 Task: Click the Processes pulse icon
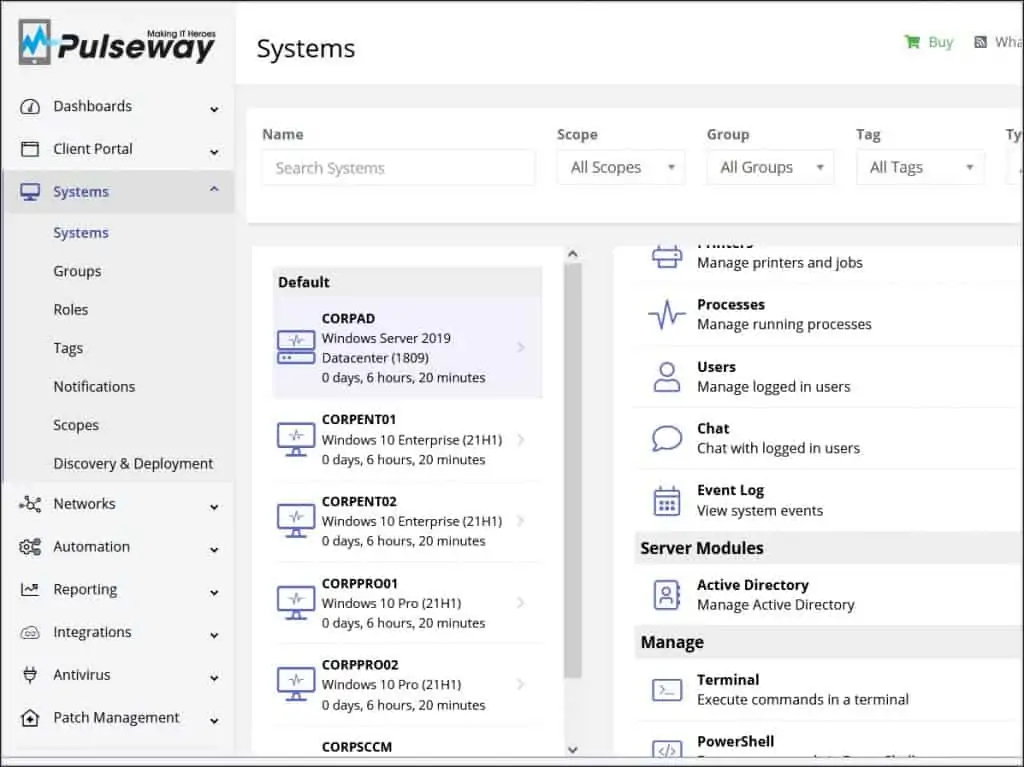pos(667,315)
